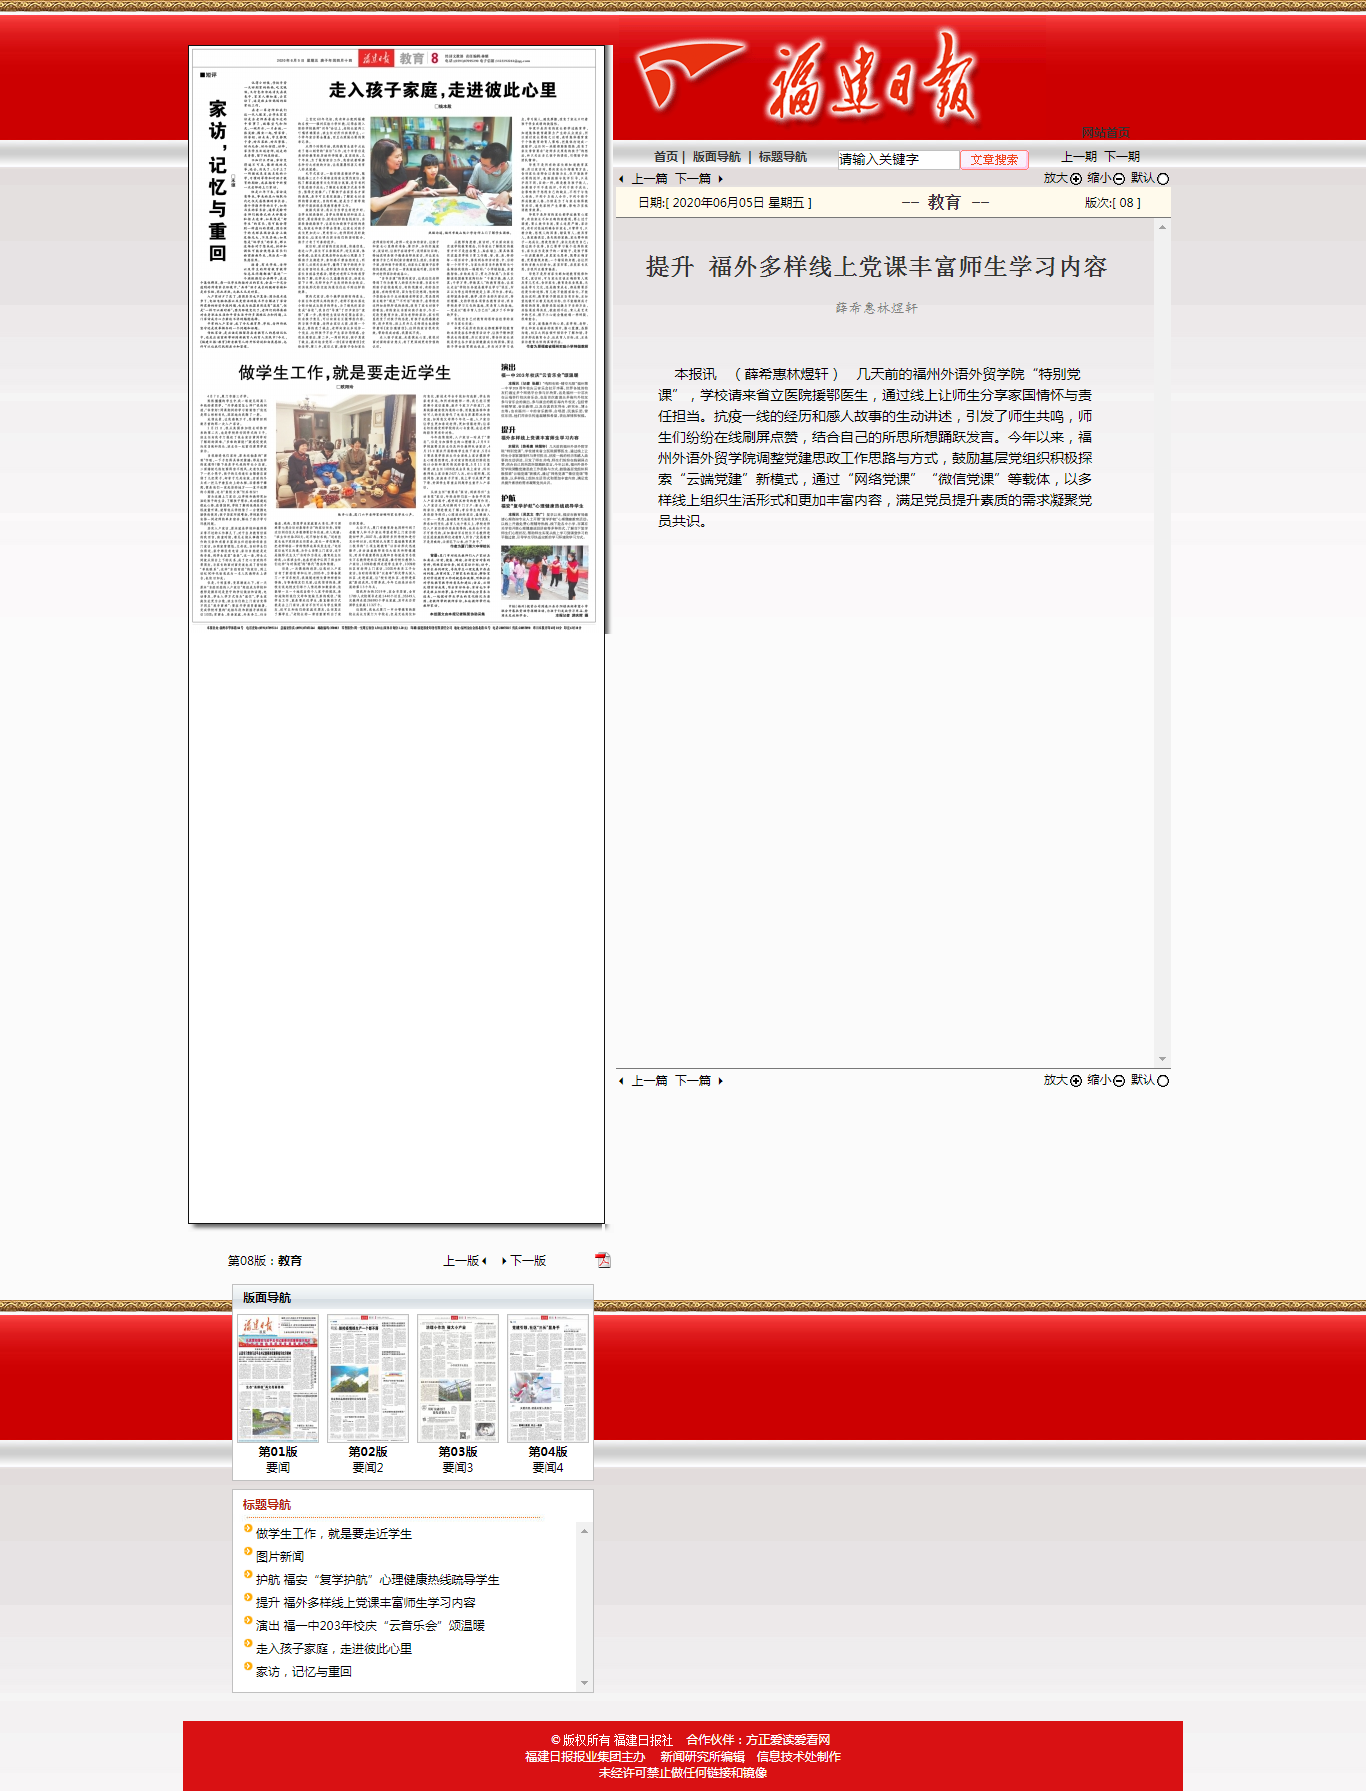Go to previous page via 上一版
Viewport: 1366px width, 1791px height.
pos(462,1261)
